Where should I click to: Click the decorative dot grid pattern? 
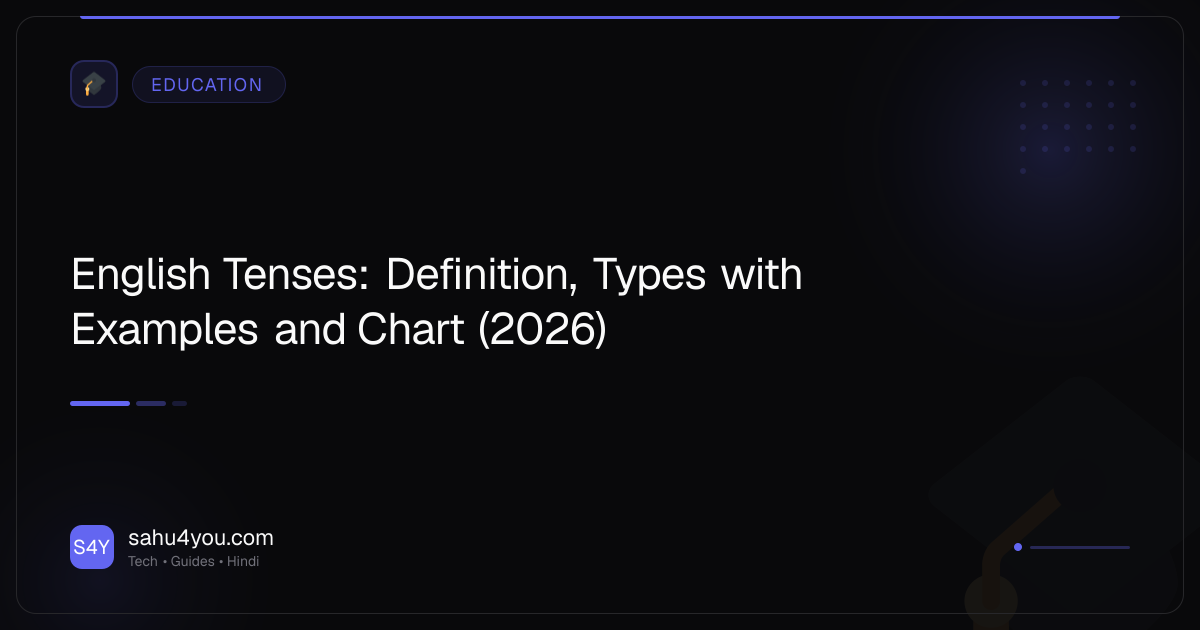coord(1077,116)
